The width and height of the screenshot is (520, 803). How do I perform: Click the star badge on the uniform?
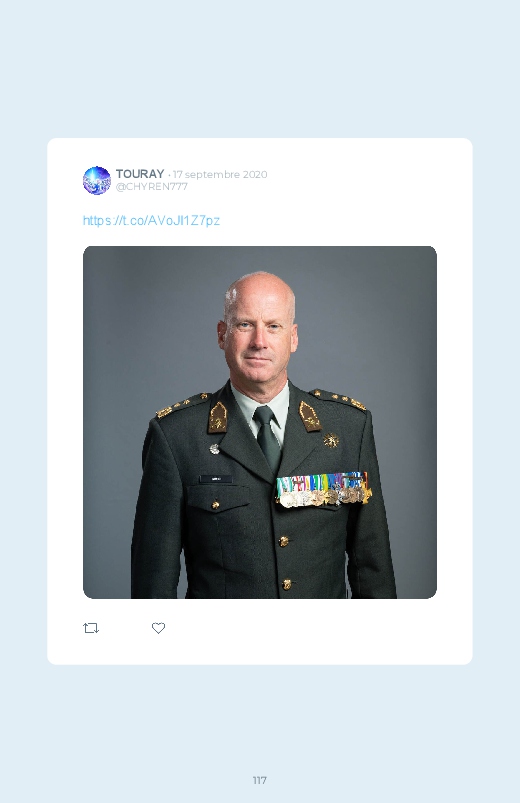tap(331, 440)
